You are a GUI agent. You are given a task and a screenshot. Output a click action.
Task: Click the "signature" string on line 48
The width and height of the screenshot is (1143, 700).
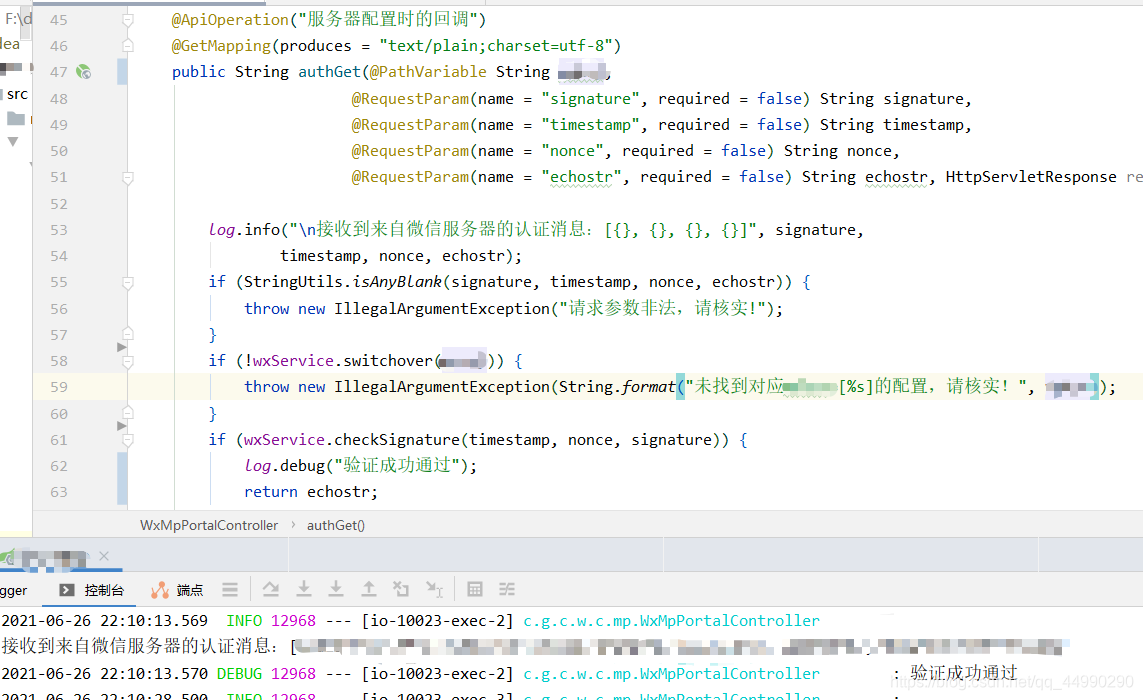coord(590,98)
